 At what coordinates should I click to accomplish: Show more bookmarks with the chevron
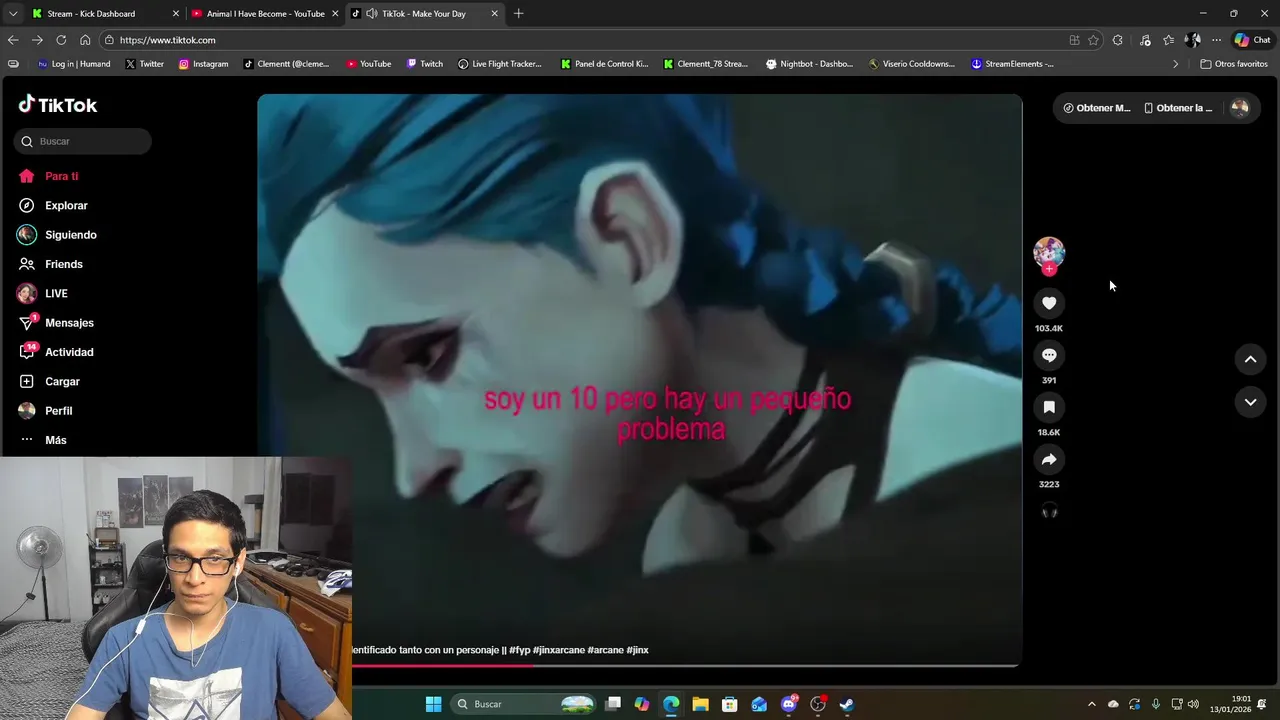1175,64
